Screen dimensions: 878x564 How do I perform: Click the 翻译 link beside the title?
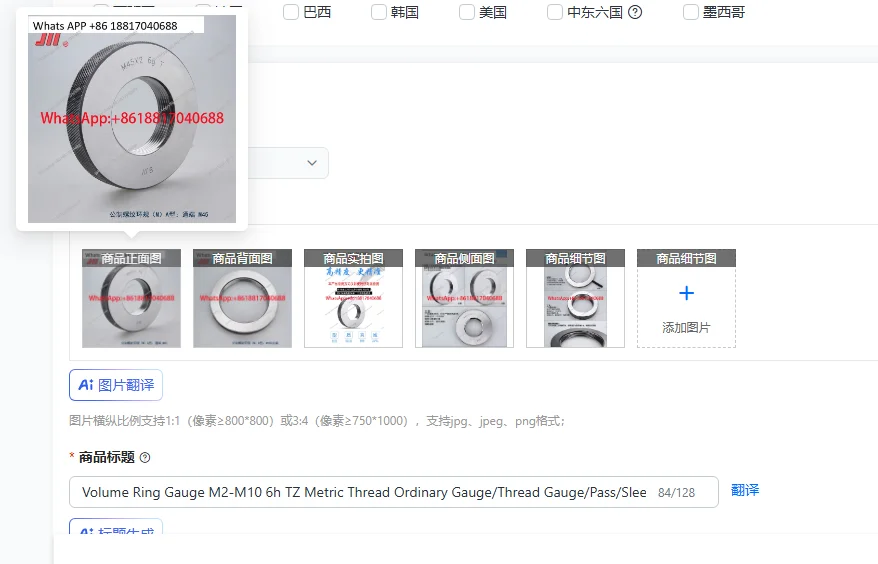tap(745, 490)
